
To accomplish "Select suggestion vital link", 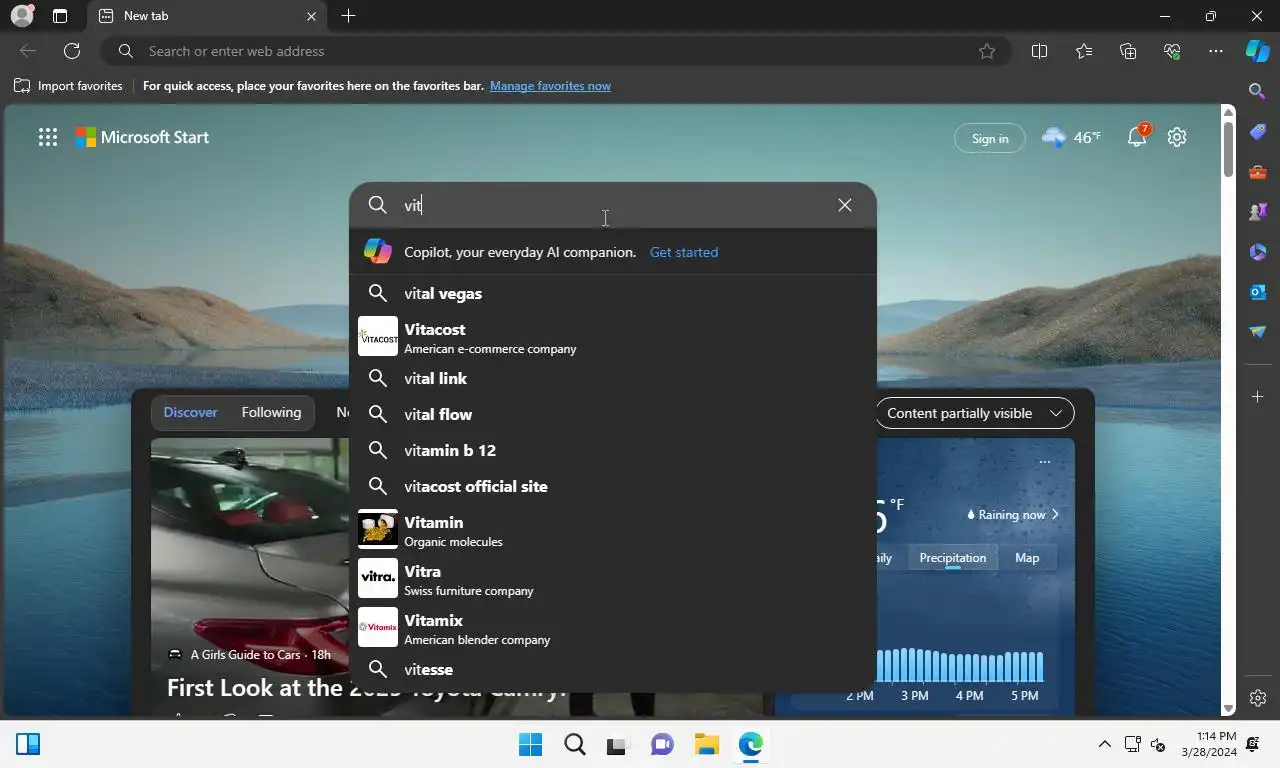I will [612, 378].
